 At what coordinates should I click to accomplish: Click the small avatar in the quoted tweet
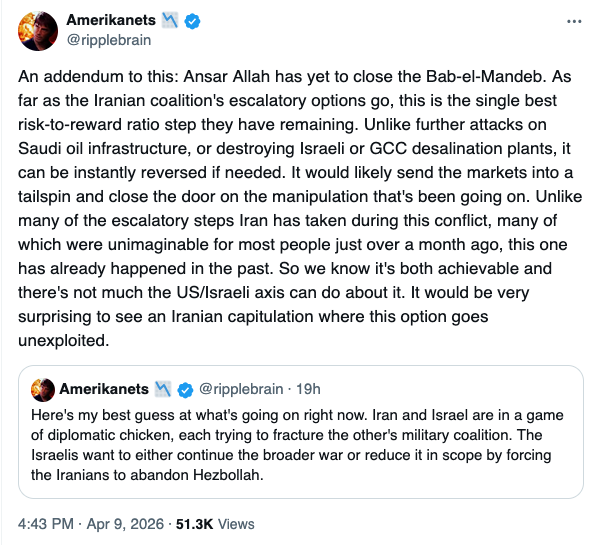43,388
